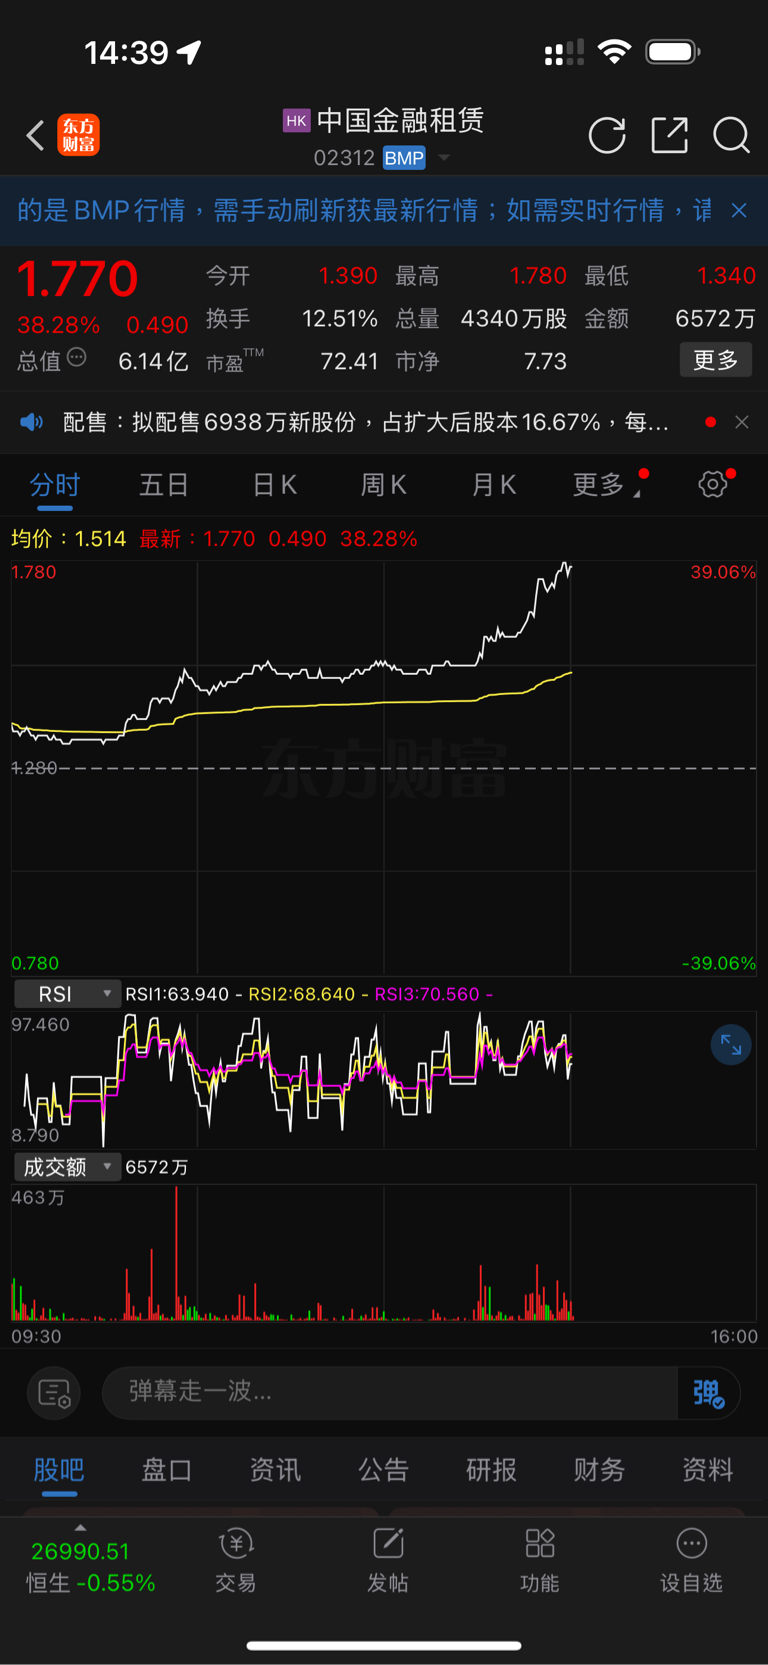768x1665 pixels.
Task: Tap the HK market badge
Action: 296,121
